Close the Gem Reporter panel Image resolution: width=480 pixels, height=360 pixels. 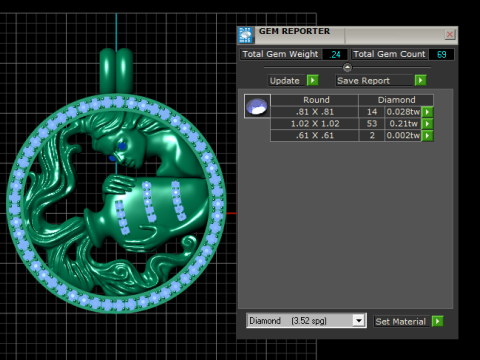(450, 34)
